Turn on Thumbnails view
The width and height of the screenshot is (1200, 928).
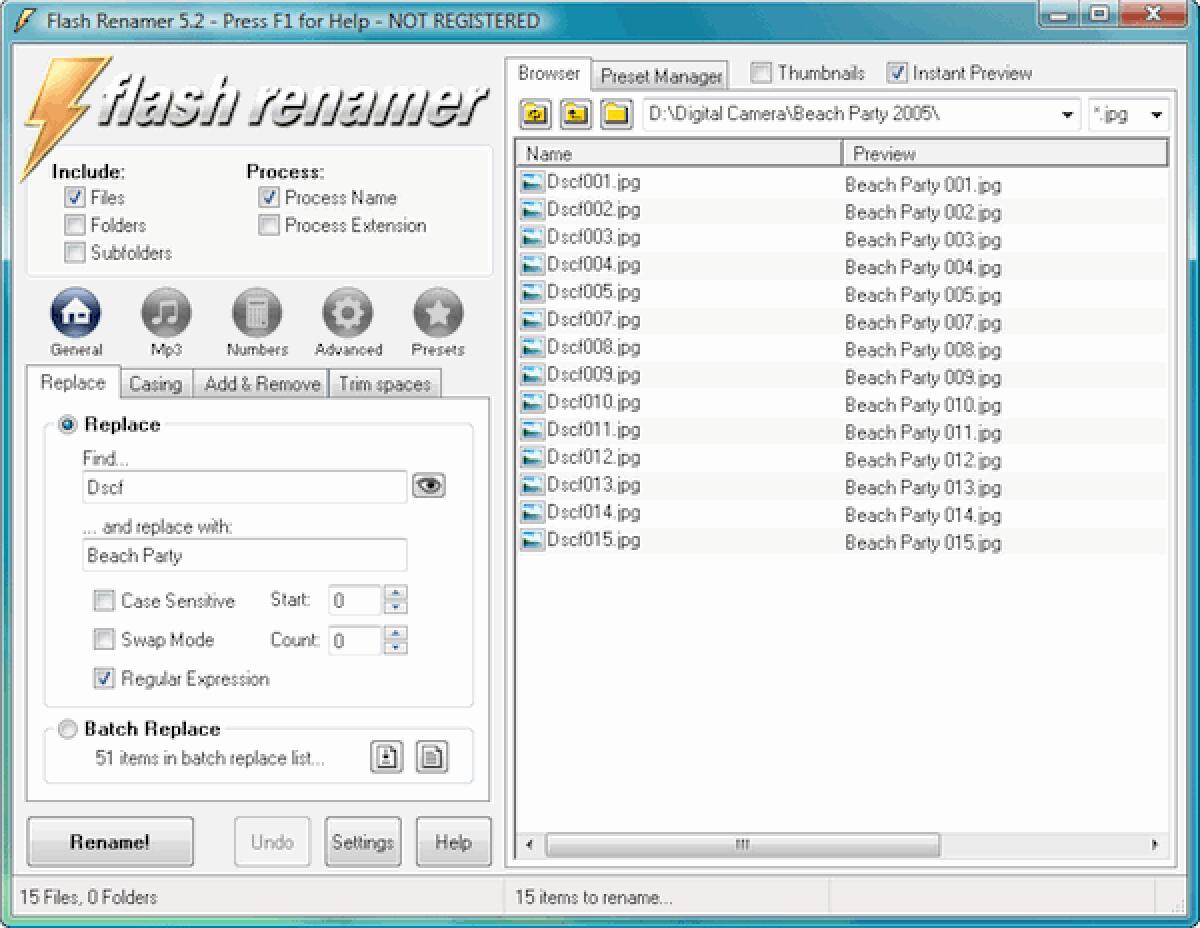tap(761, 72)
